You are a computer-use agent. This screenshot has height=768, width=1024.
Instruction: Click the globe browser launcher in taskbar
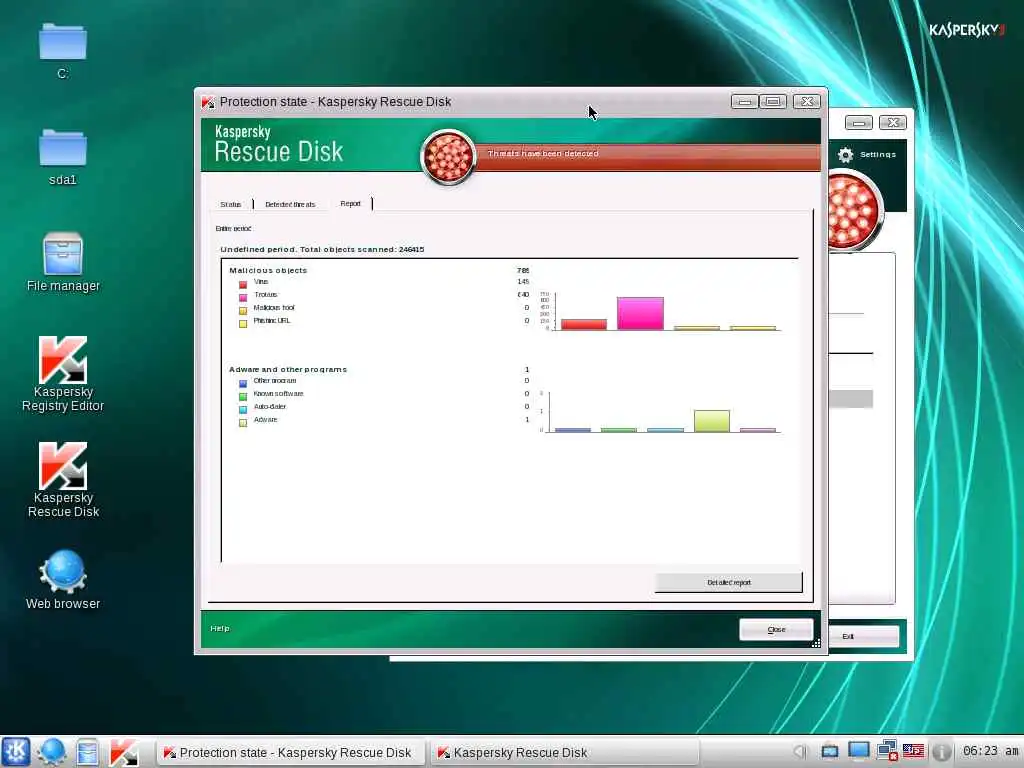tap(51, 752)
